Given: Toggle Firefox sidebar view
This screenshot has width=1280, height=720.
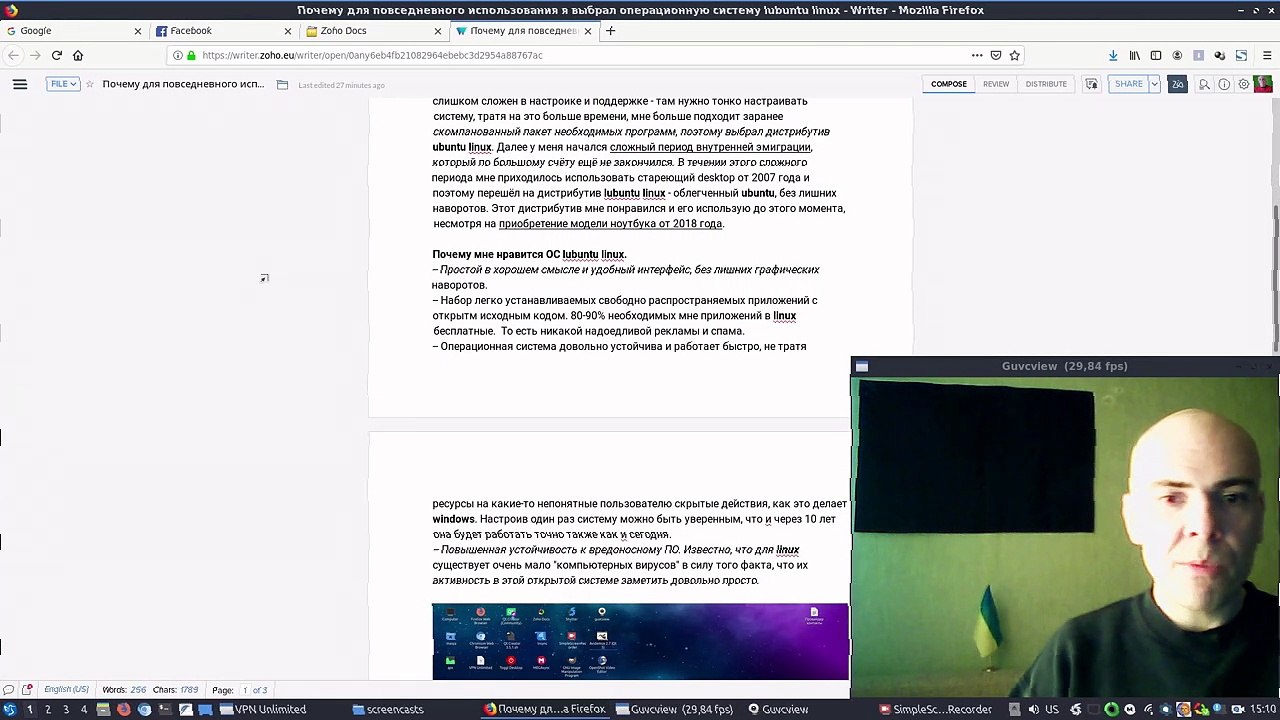Looking at the screenshot, I should tap(1156, 56).
